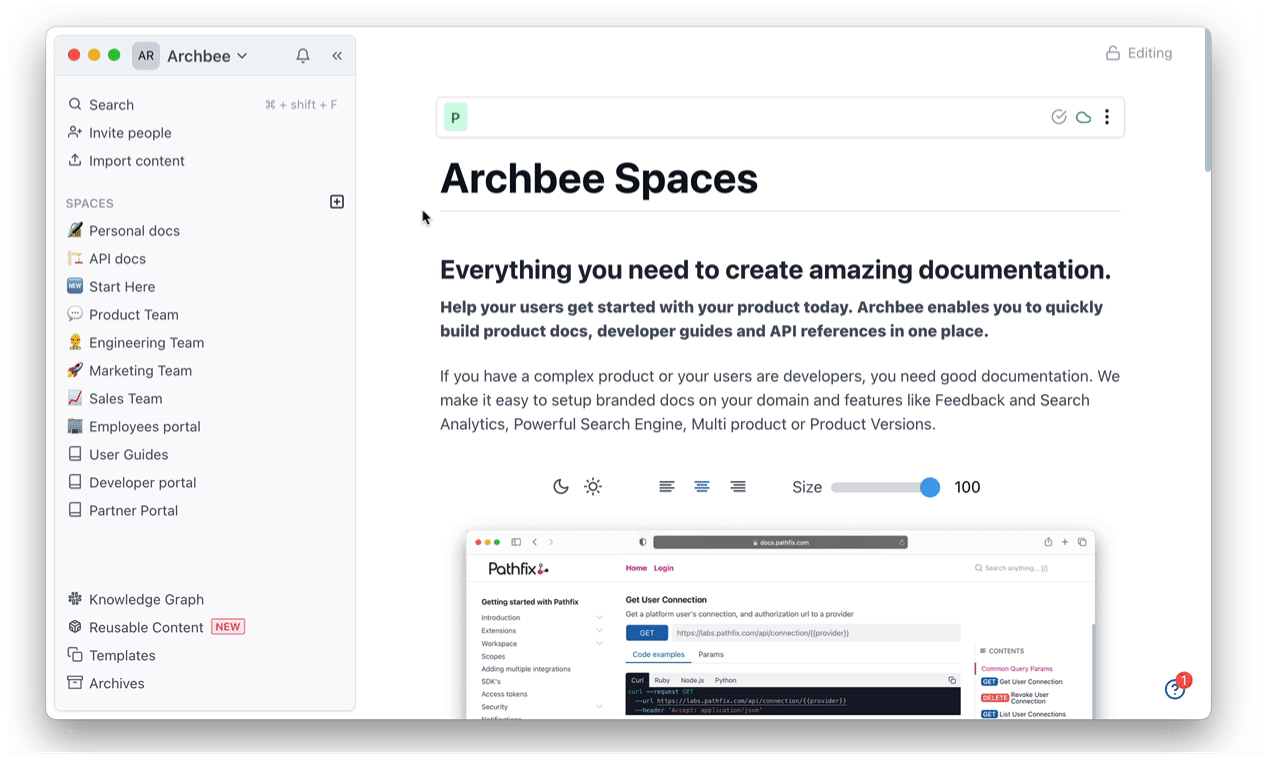Click the Developer portal book icon
The width and height of the screenshot is (1270, 760).
pos(75,482)
